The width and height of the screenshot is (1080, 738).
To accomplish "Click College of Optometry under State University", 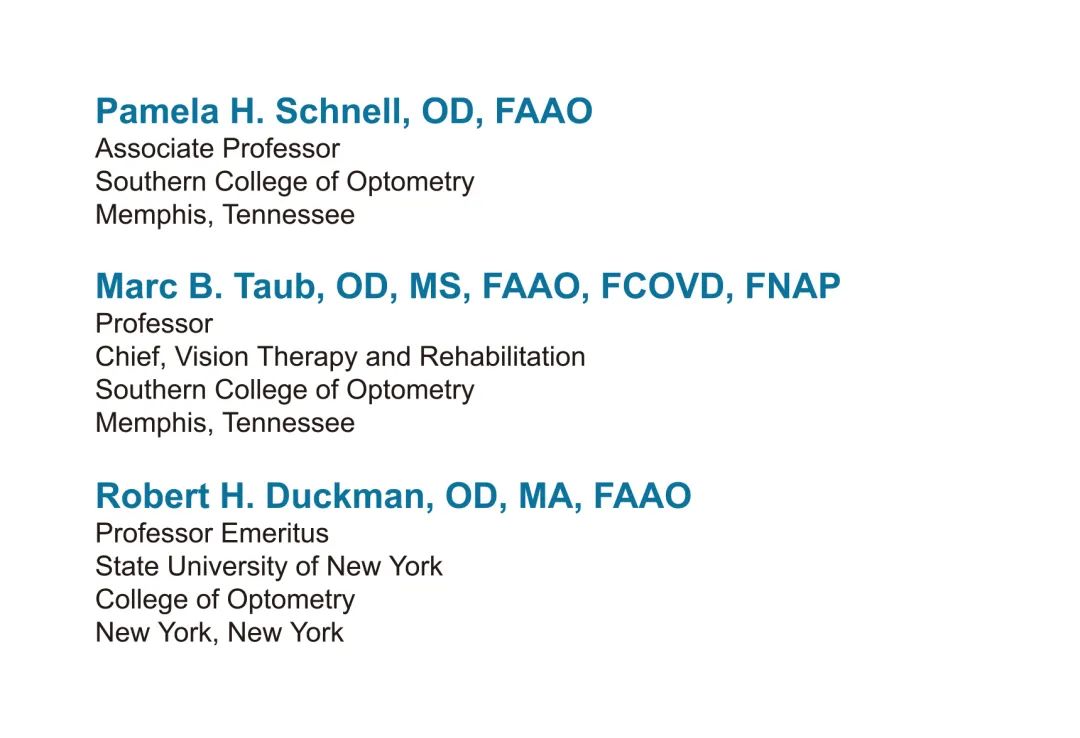I will click(224, 599).
